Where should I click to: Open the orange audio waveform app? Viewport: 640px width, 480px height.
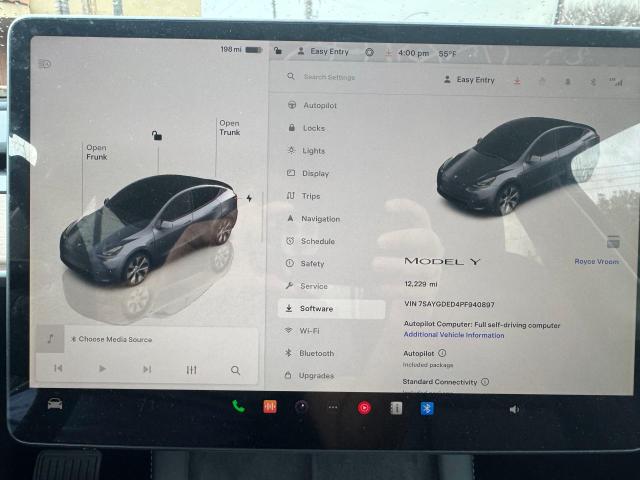(x=270, y=407)
